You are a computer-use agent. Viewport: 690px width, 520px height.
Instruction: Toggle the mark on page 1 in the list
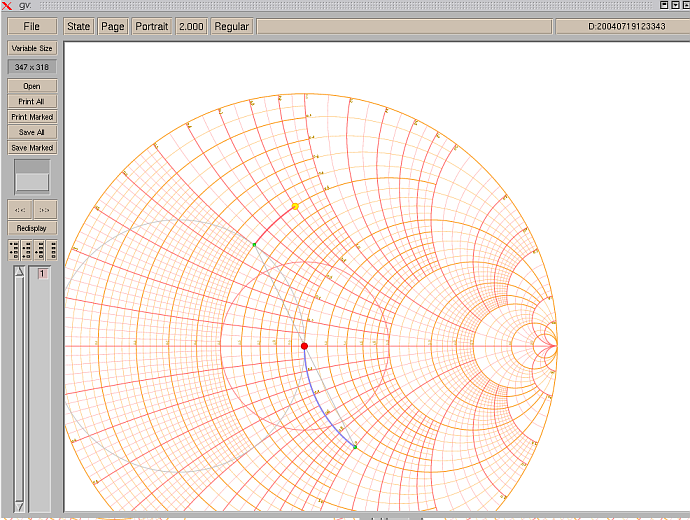click(43, 274)
